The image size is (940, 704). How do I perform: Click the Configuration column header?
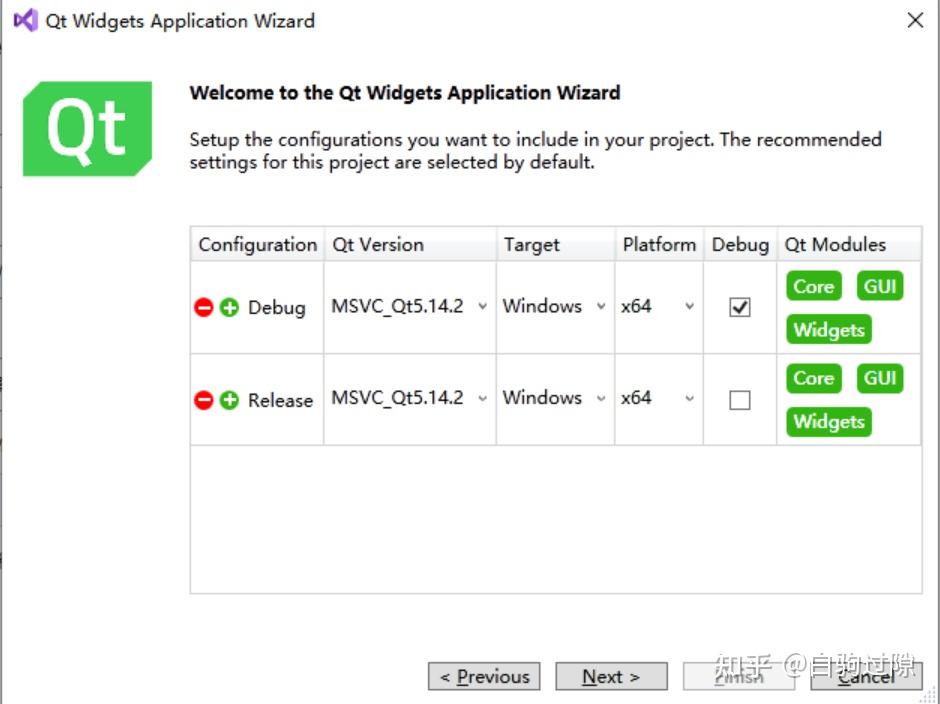(257, 244)
